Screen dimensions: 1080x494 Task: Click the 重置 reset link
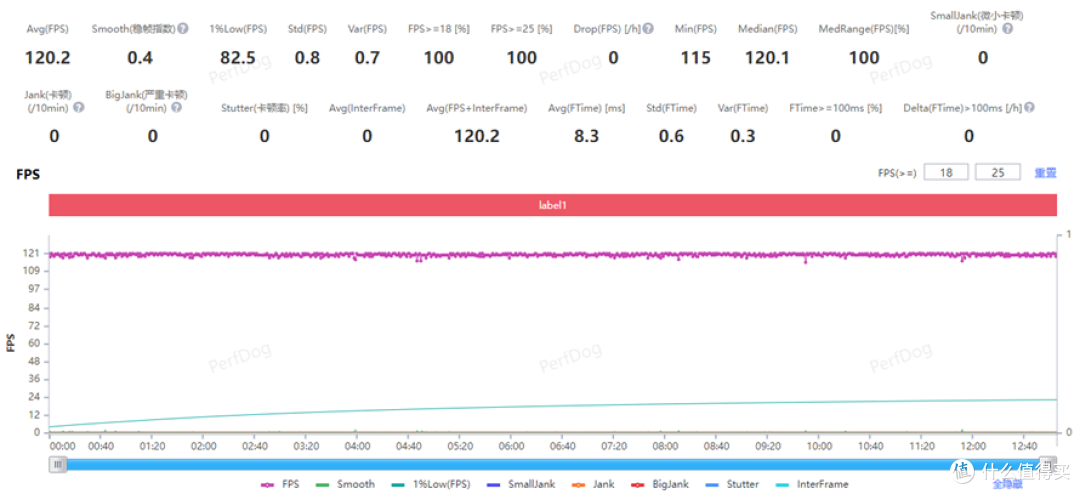1045,173
